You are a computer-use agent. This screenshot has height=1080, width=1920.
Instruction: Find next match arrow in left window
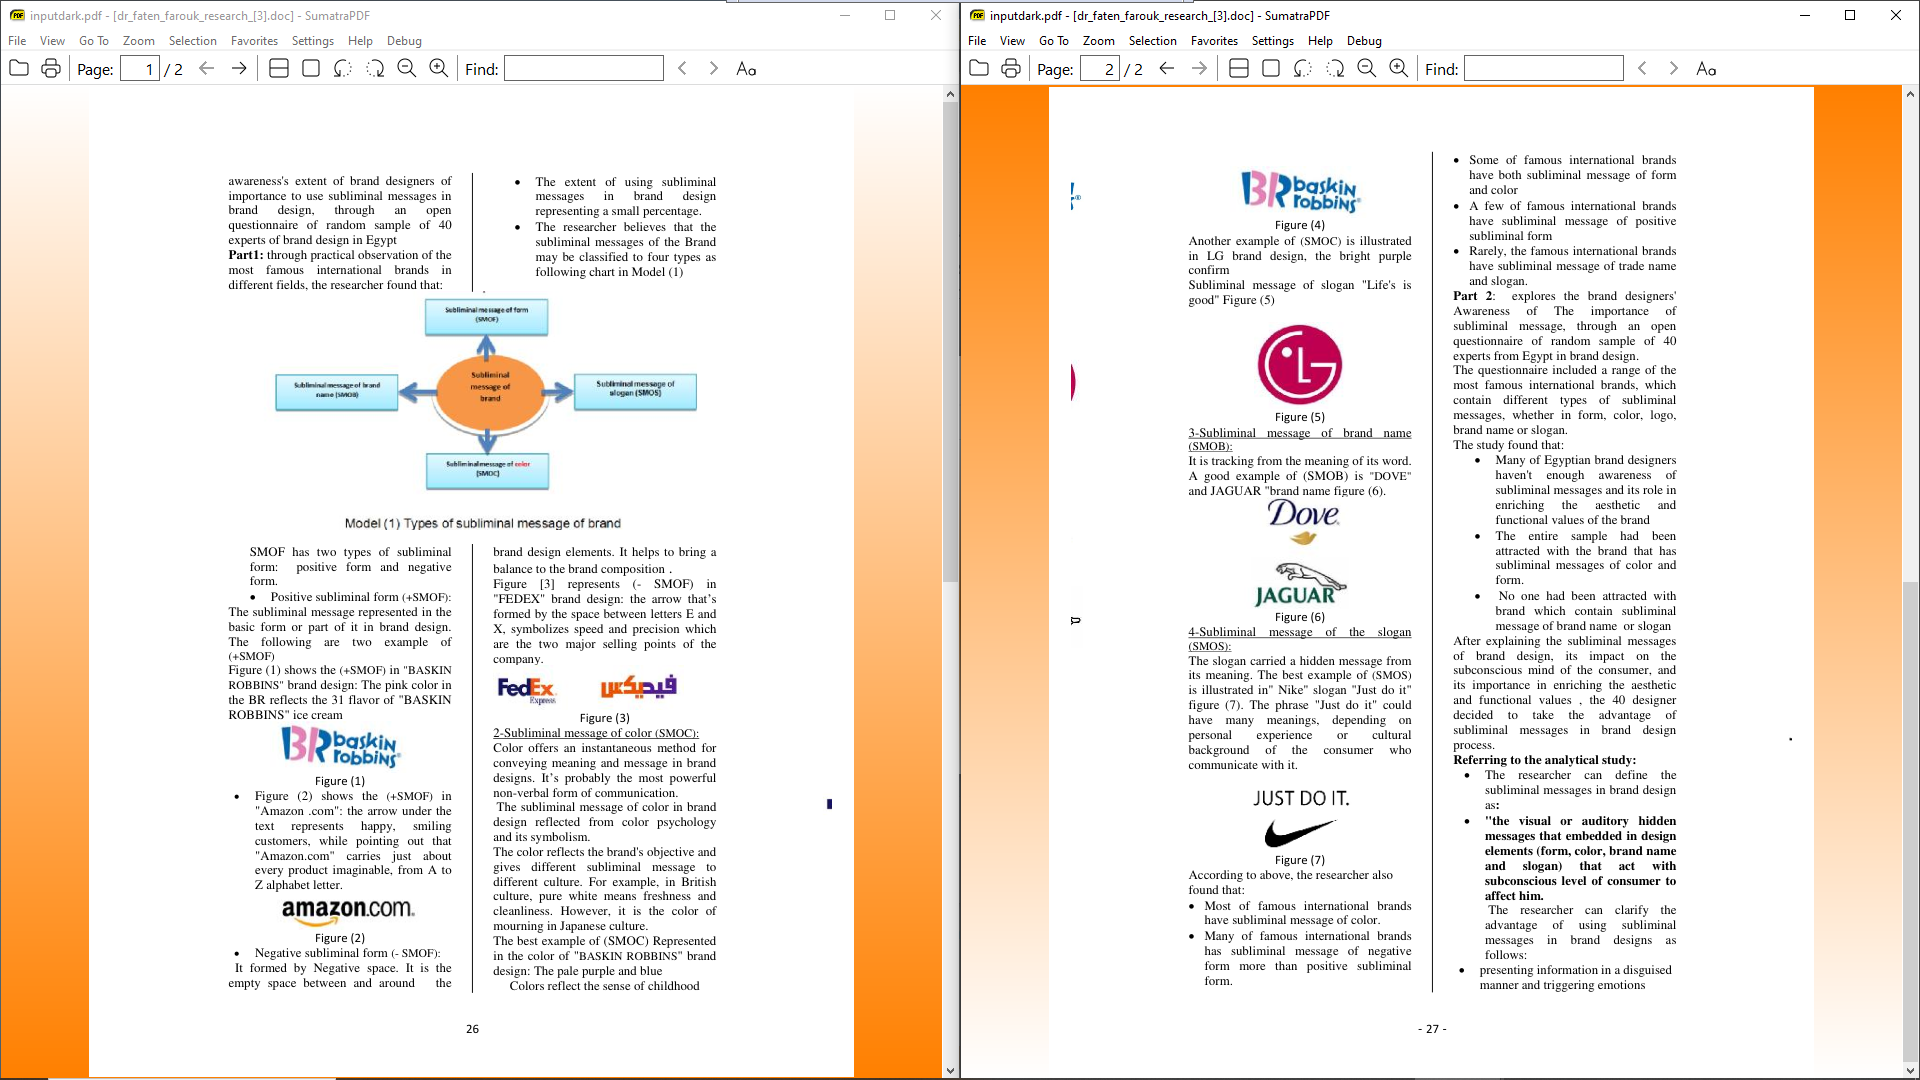point(714,69)
